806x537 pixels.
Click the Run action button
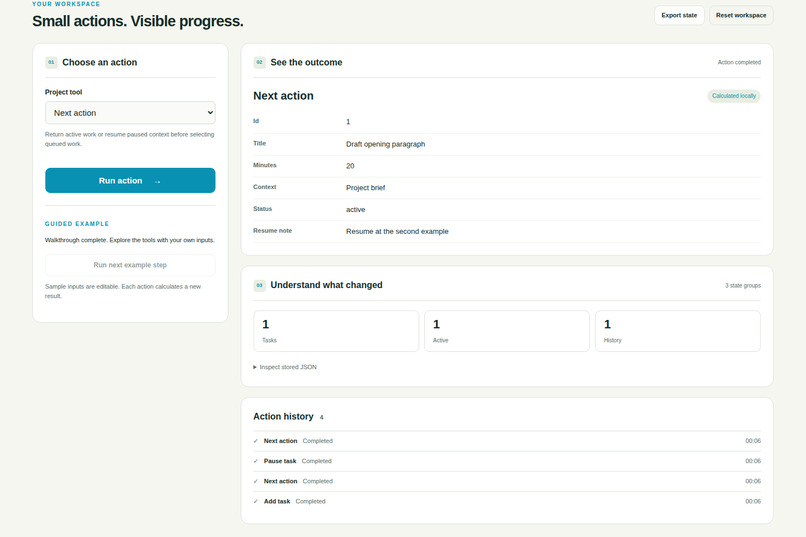[130, 180]
